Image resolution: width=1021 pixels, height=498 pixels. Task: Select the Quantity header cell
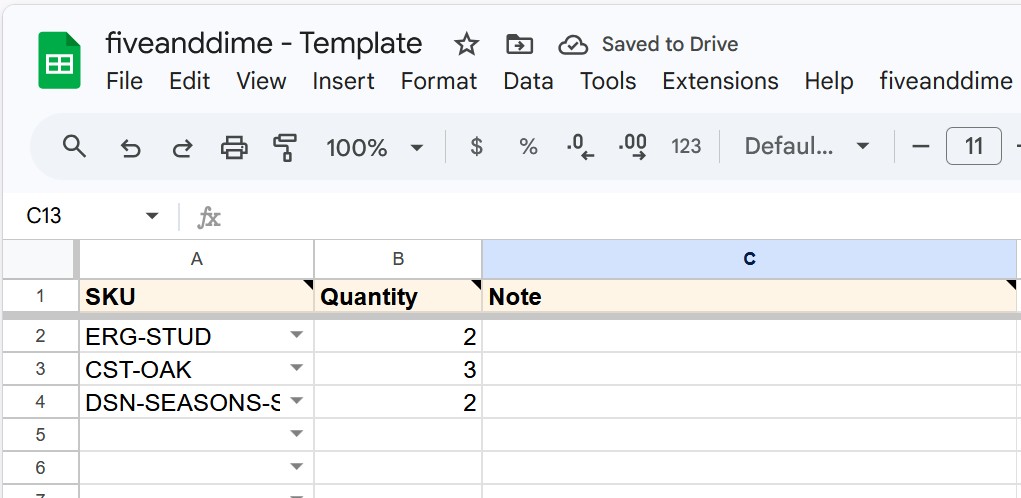(x=398, y=296)
